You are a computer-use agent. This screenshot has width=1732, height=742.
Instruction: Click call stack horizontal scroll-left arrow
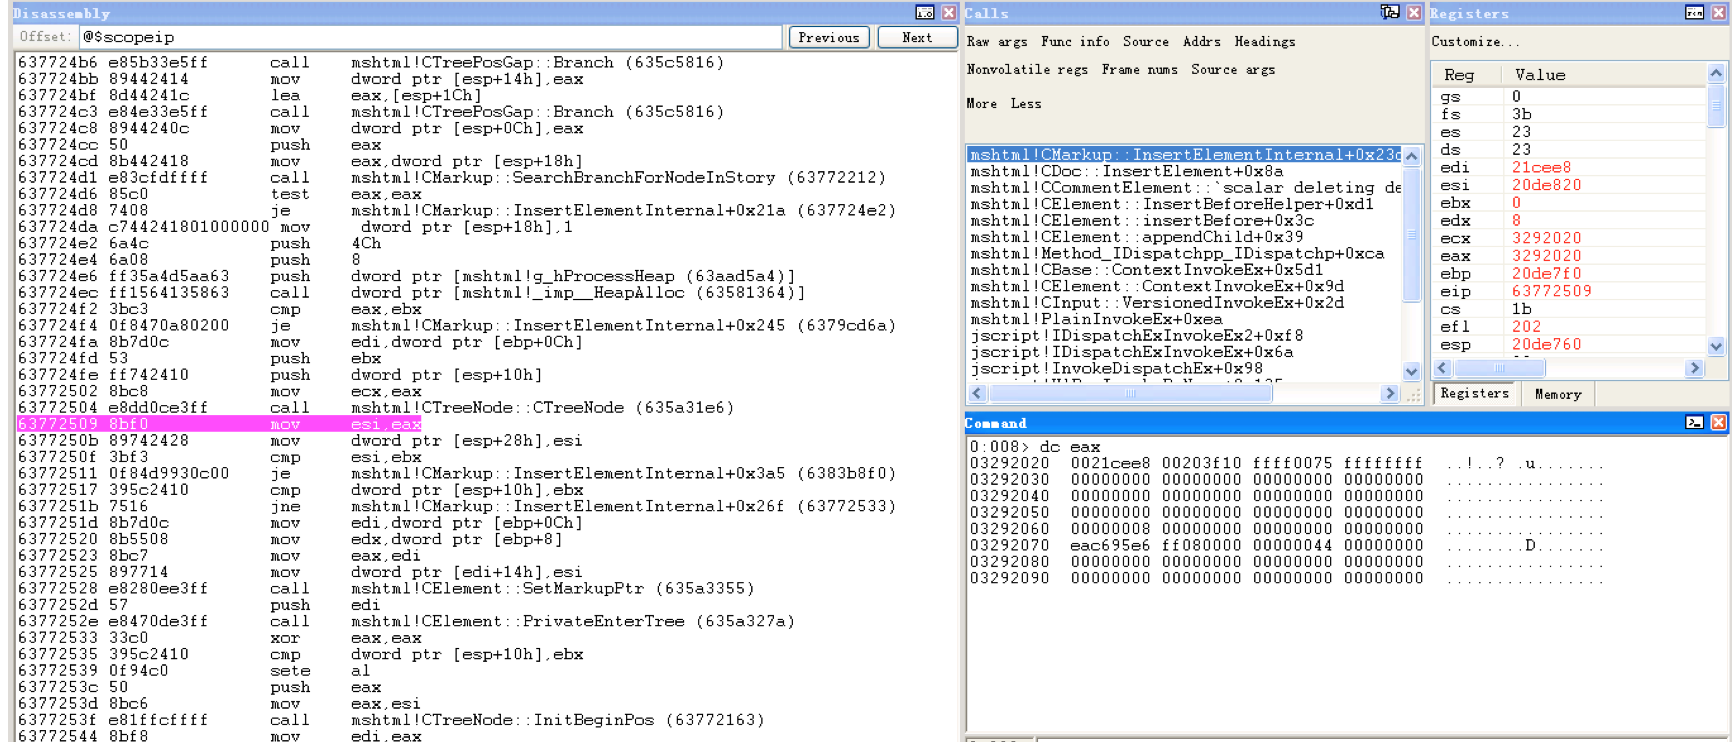(x=977, y=394)
